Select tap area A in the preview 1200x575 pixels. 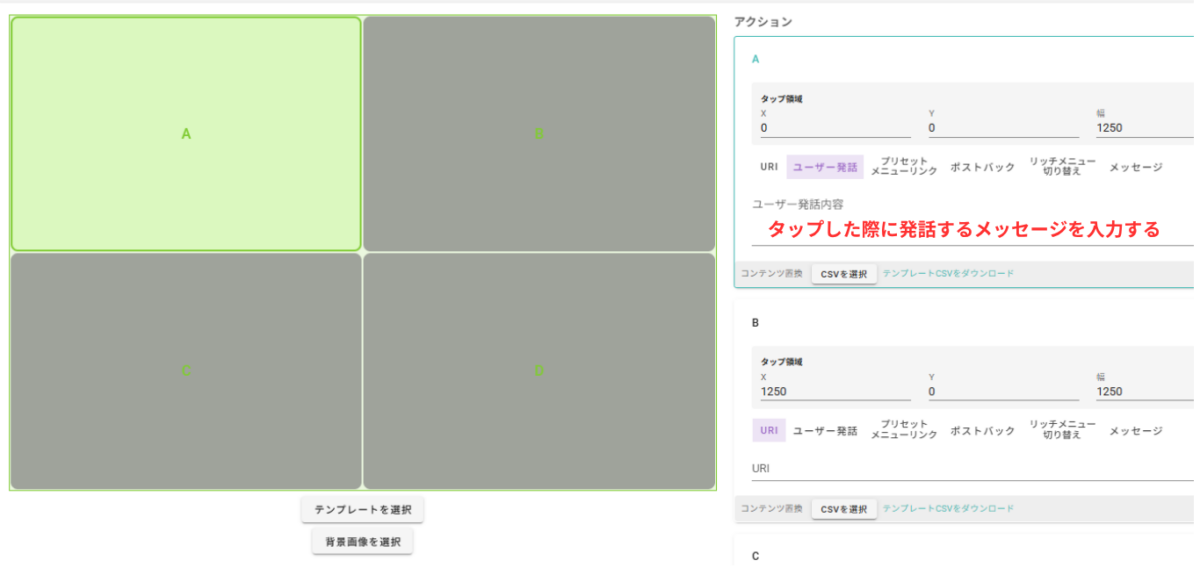pyautogui.click(x=186, y=134)
